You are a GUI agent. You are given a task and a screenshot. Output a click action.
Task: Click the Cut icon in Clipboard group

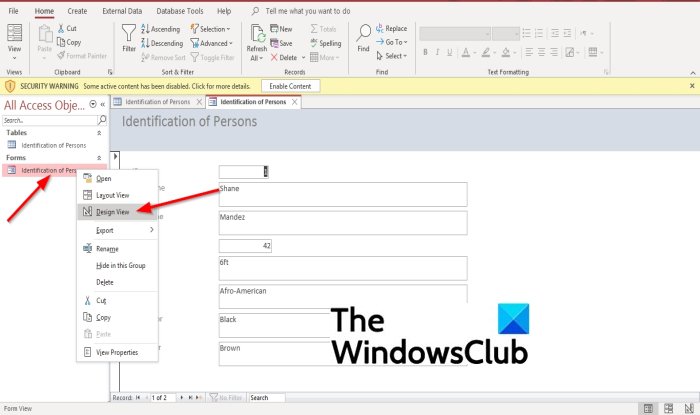point(61,29)
